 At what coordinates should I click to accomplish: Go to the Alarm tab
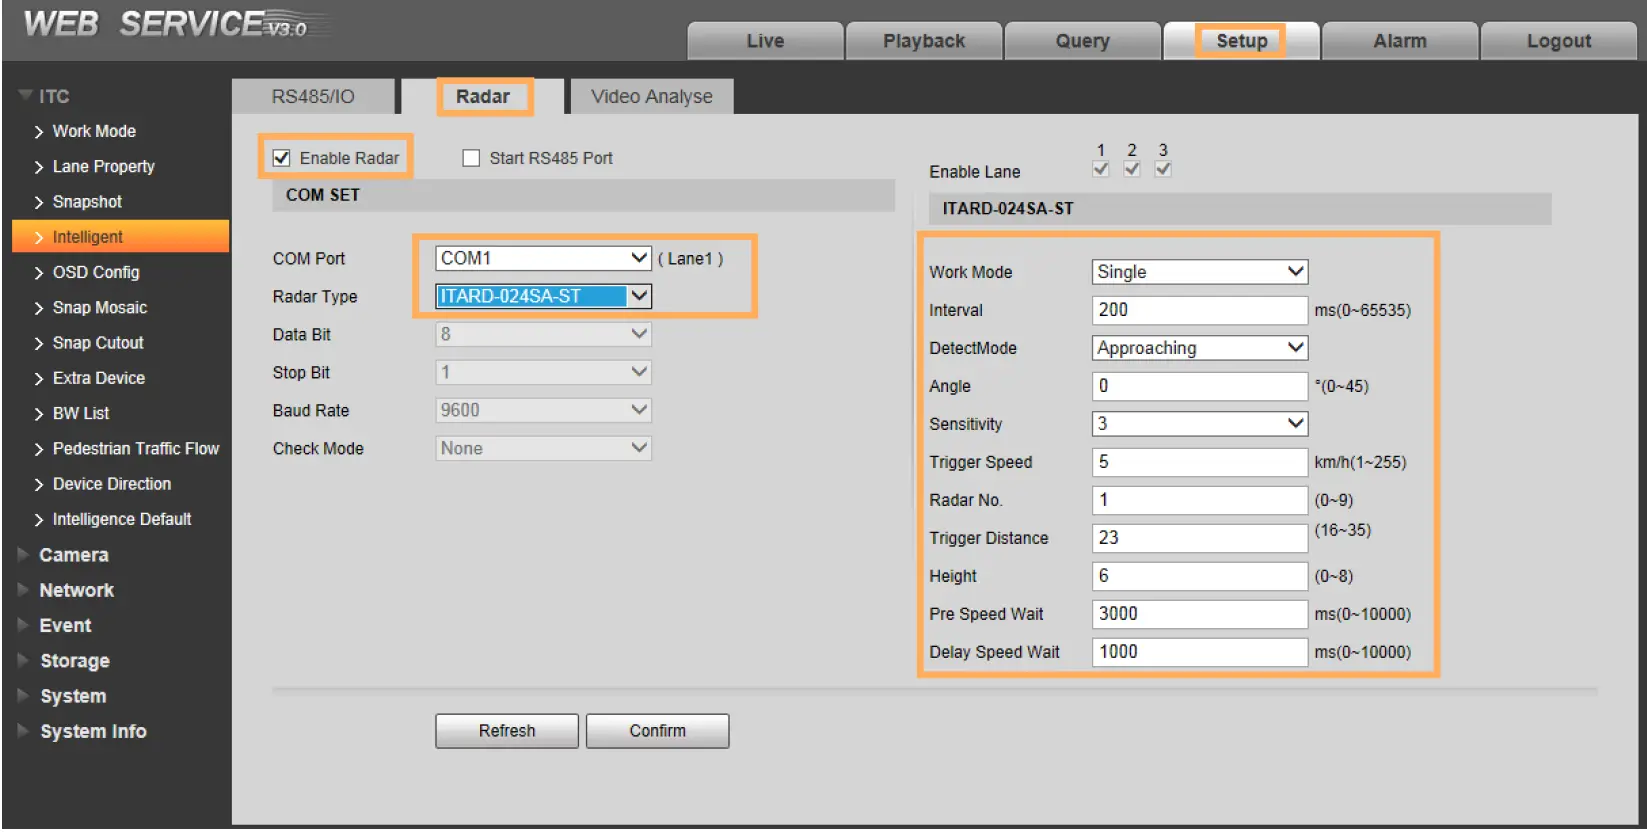[x=1400, y=41]
